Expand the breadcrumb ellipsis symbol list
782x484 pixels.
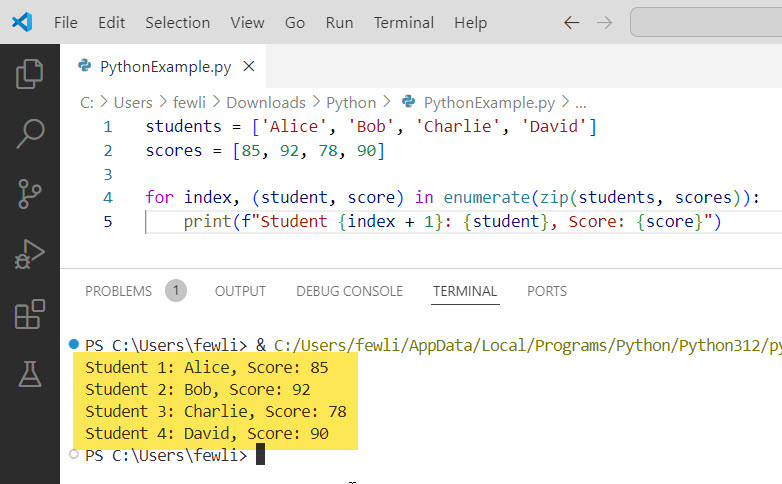click(x=581, y=104)
